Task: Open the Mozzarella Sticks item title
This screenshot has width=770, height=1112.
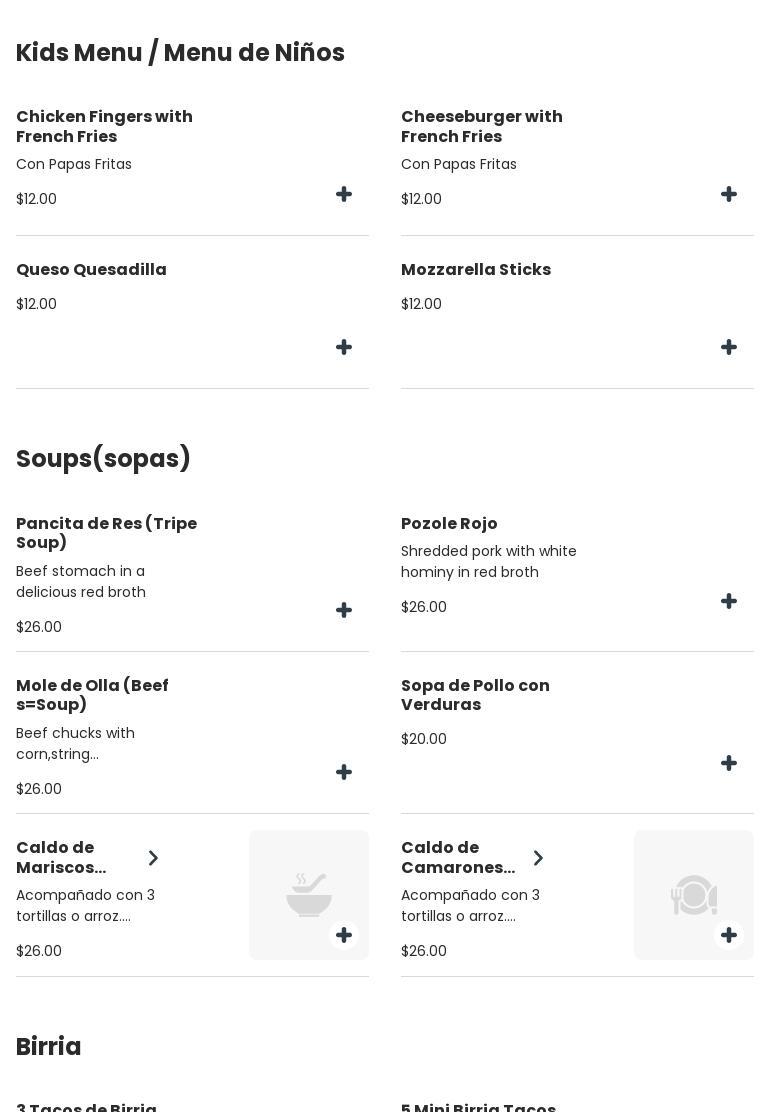Action: [x=476, y=270]
